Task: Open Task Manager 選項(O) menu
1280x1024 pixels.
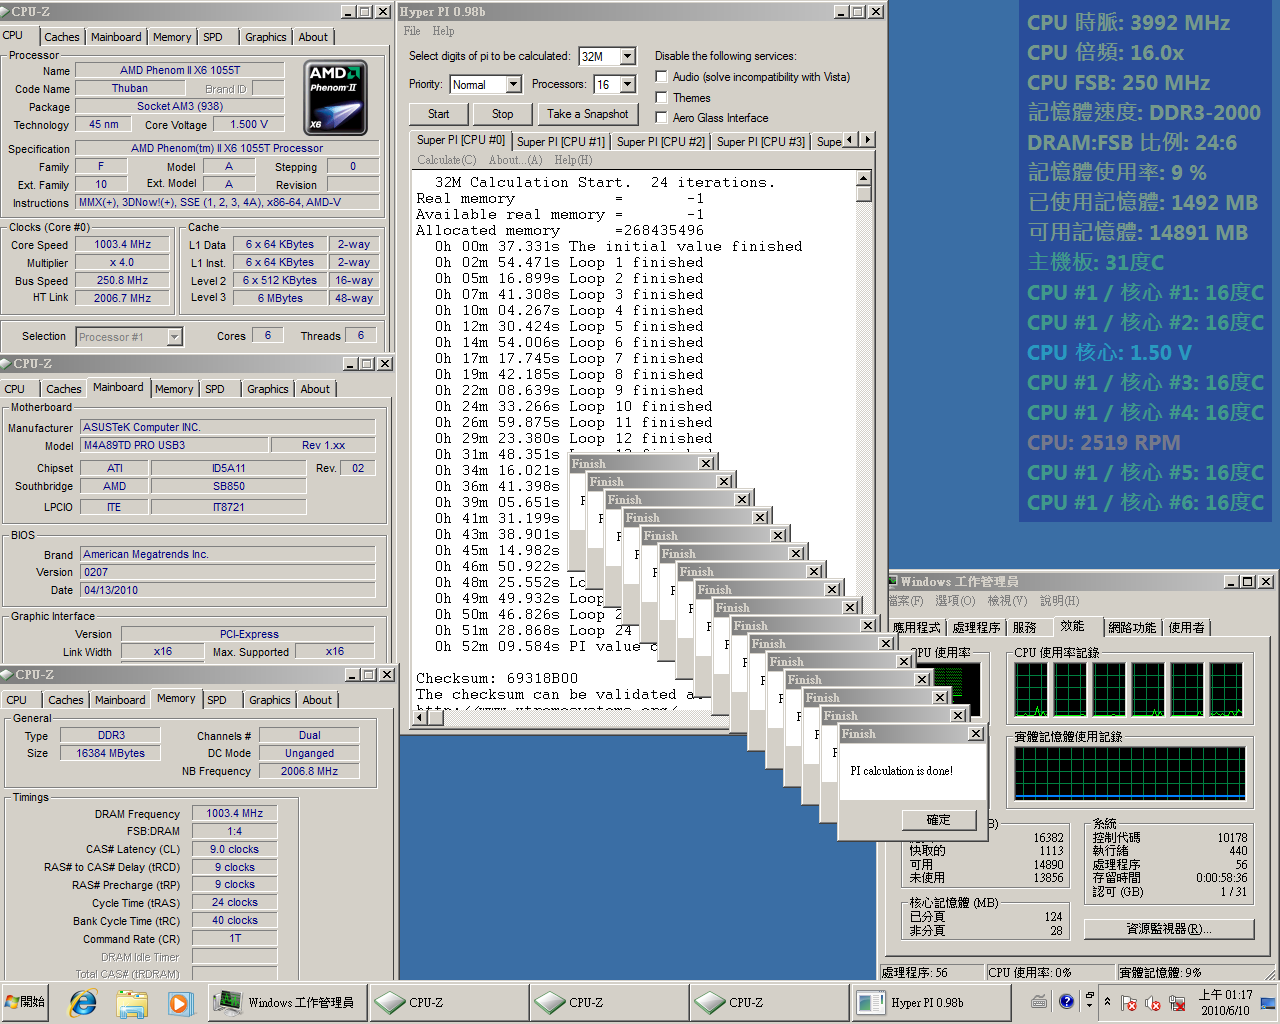Action: pyautogui.click(x=955, y=601)
